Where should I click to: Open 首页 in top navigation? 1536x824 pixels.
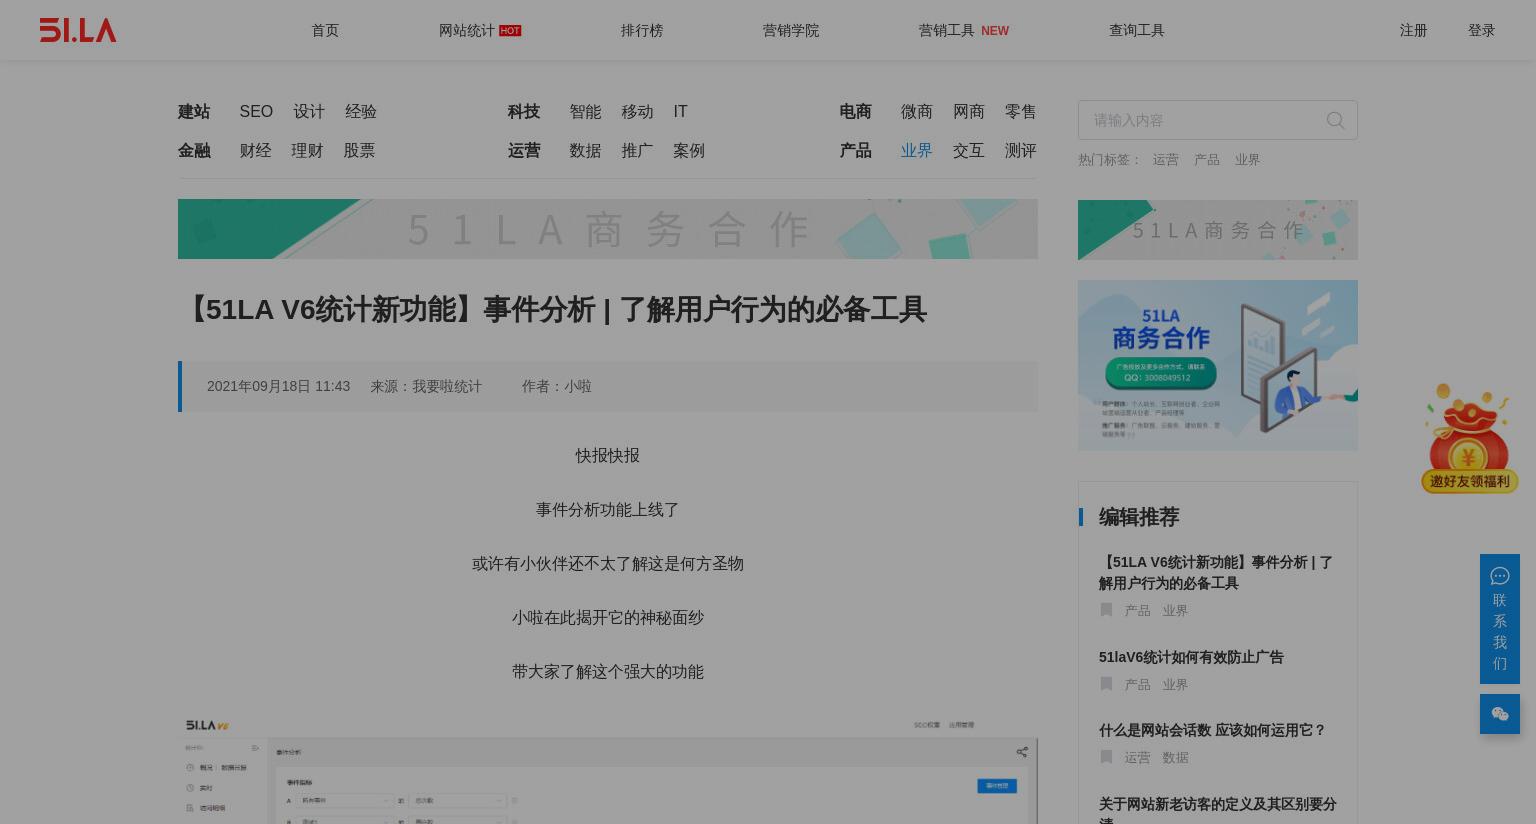tap(325, 30)
